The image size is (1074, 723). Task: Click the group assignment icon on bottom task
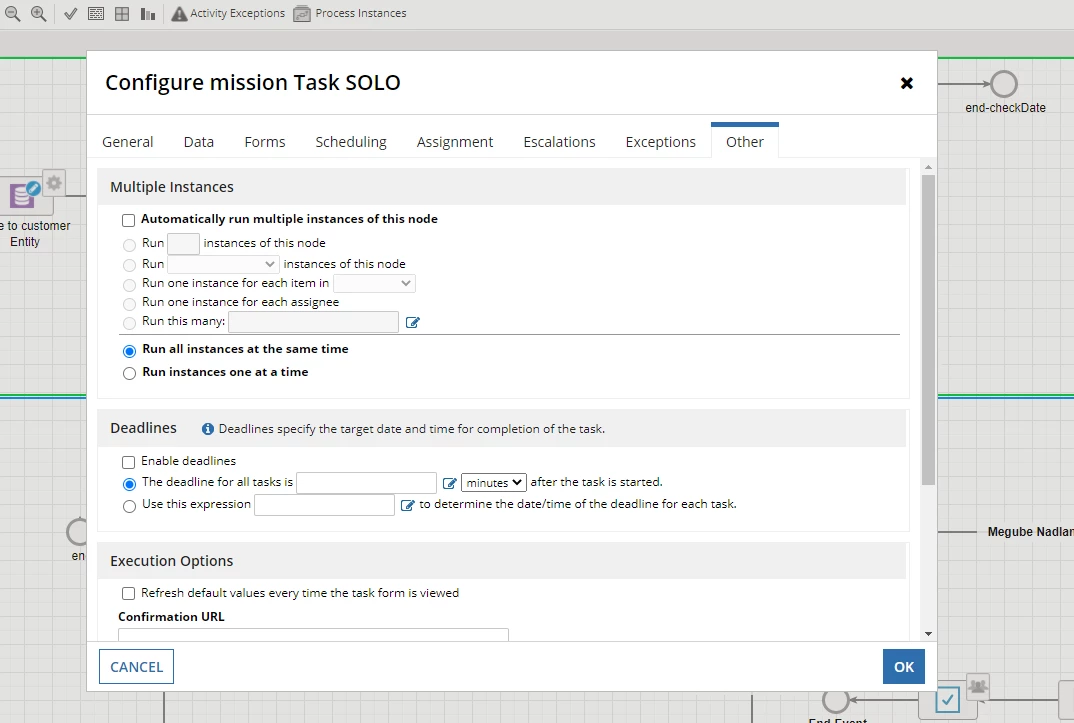coord(978,685)
